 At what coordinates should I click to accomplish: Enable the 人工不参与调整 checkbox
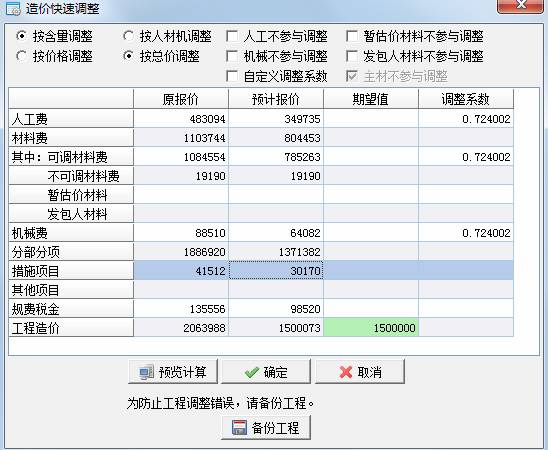click(x=232, y=36)
